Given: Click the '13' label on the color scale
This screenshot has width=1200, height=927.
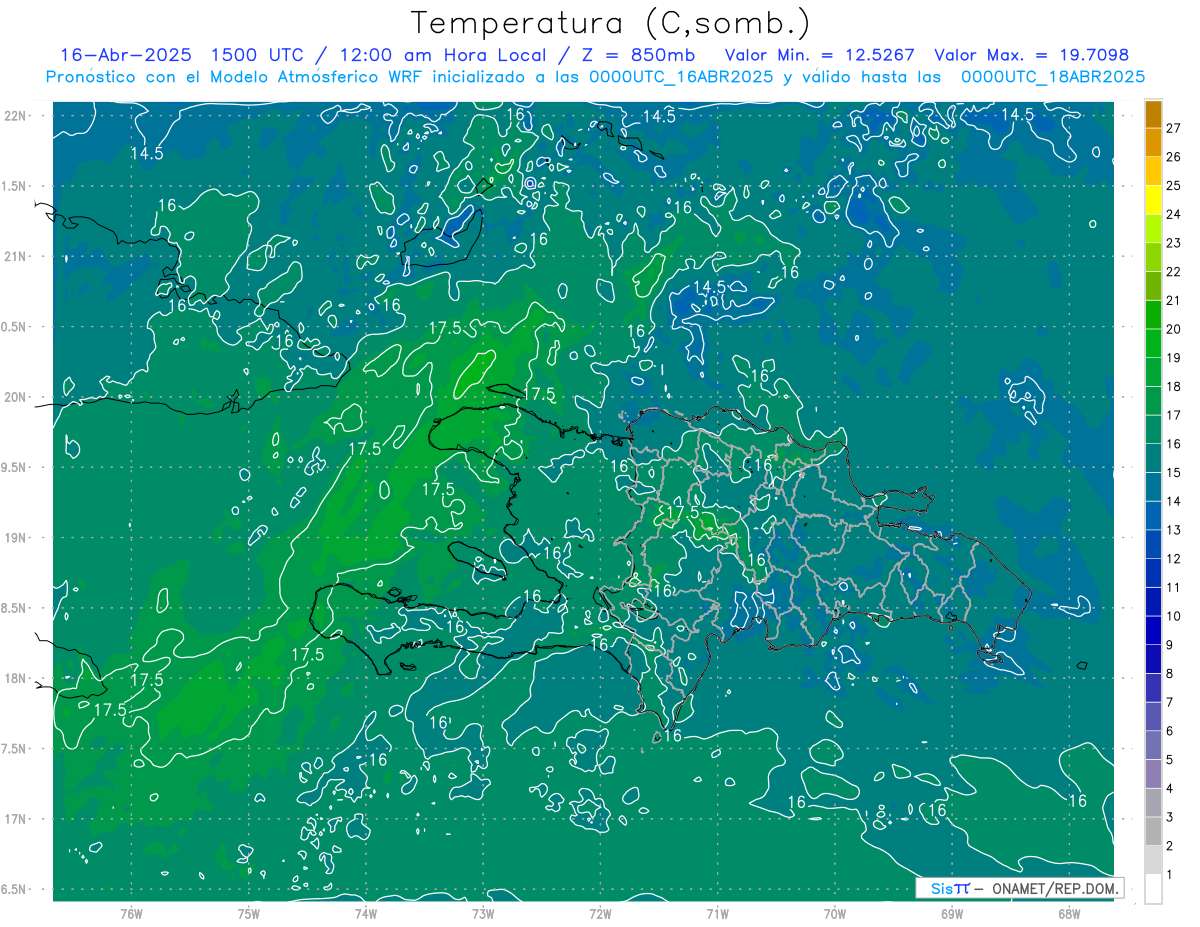Looking at the screenshot, I should 1174,530.
